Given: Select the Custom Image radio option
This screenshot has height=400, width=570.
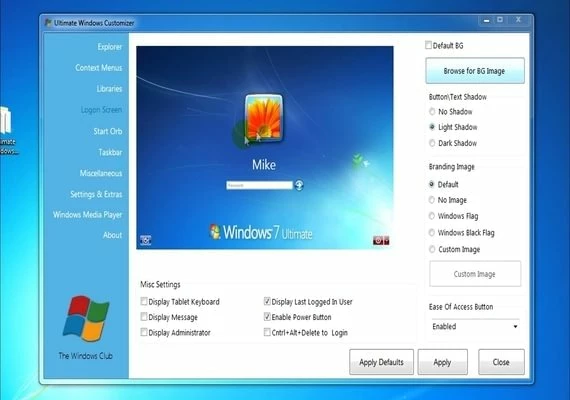Looking at the screenshot, I should click(x=432, y=249).
